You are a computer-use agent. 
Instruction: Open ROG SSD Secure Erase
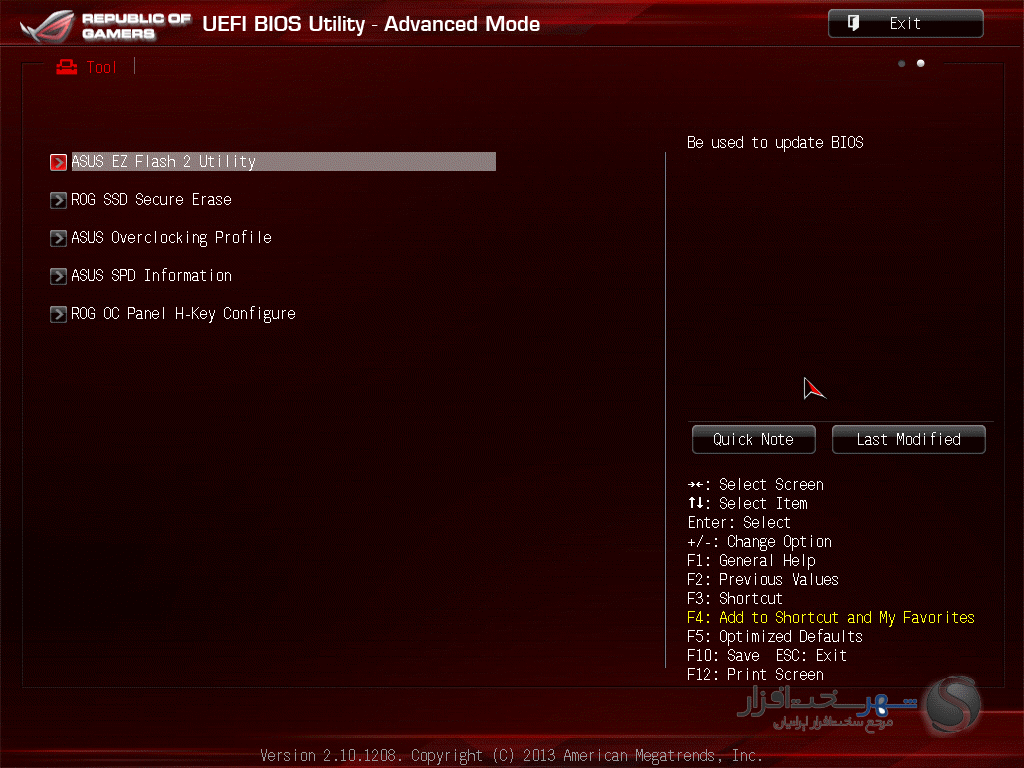(x=151, y=200)
